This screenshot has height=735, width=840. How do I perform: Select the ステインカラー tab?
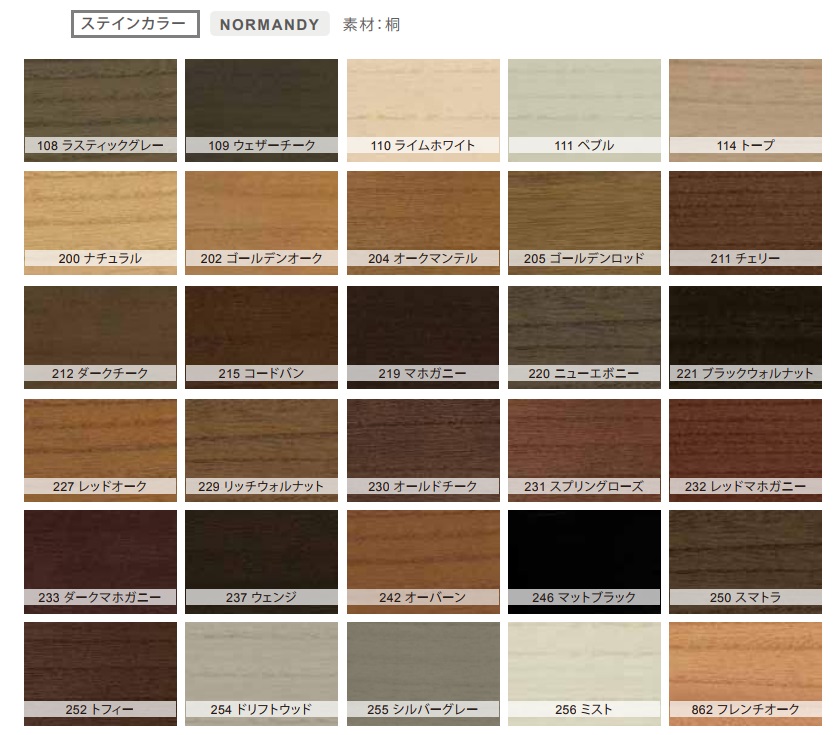click(135, 24)
